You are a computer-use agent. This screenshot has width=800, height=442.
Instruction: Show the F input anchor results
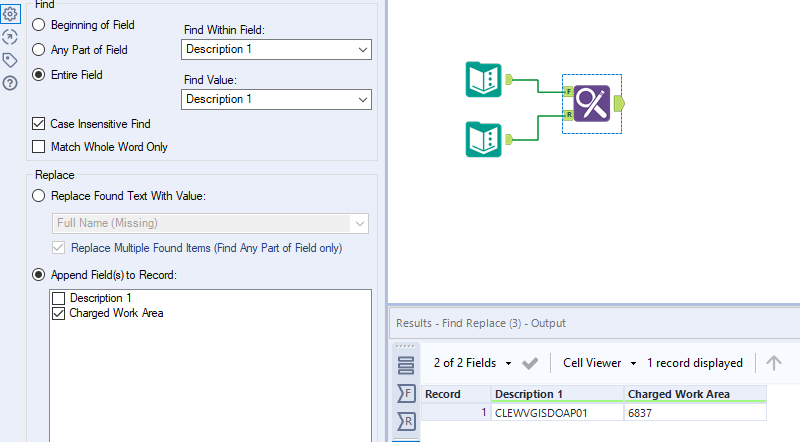[x=406, y=393]
